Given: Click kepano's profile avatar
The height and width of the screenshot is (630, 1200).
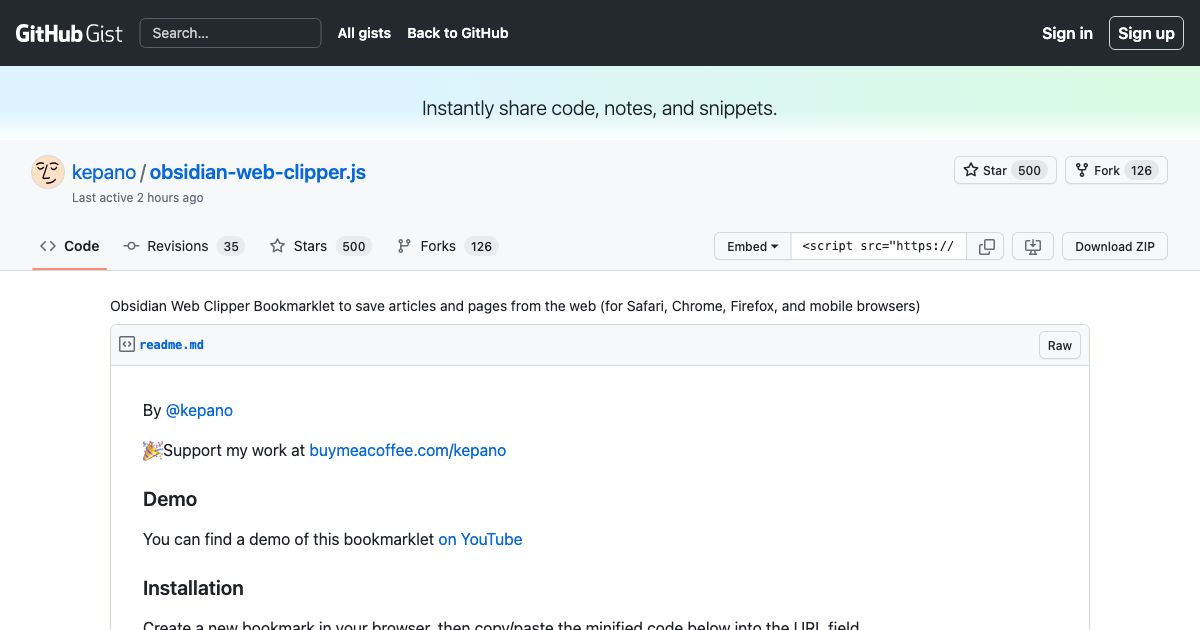Looking at the screenshot, I should (47, 171).
